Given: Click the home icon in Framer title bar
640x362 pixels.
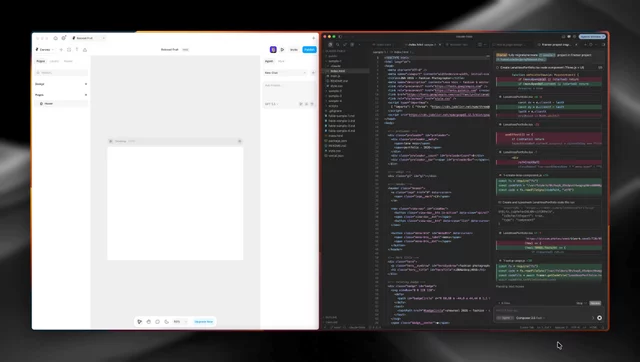Looking at the screenshot, I should click(x=56, y=38).
